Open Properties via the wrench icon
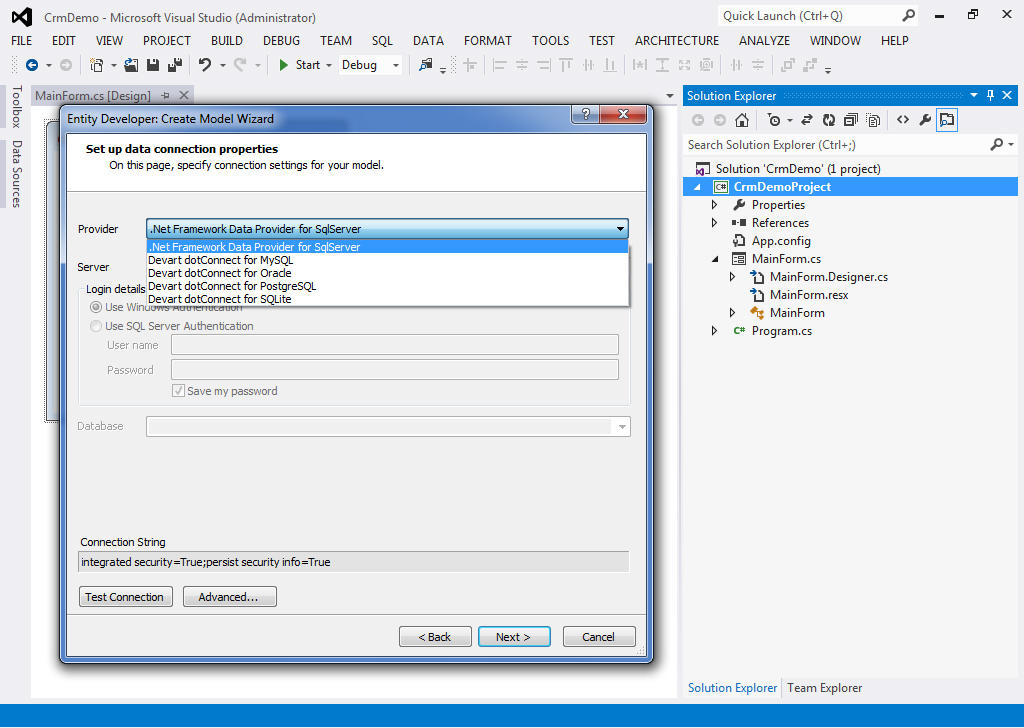This screenshot has height=728, width=1024. click(925, 120)
